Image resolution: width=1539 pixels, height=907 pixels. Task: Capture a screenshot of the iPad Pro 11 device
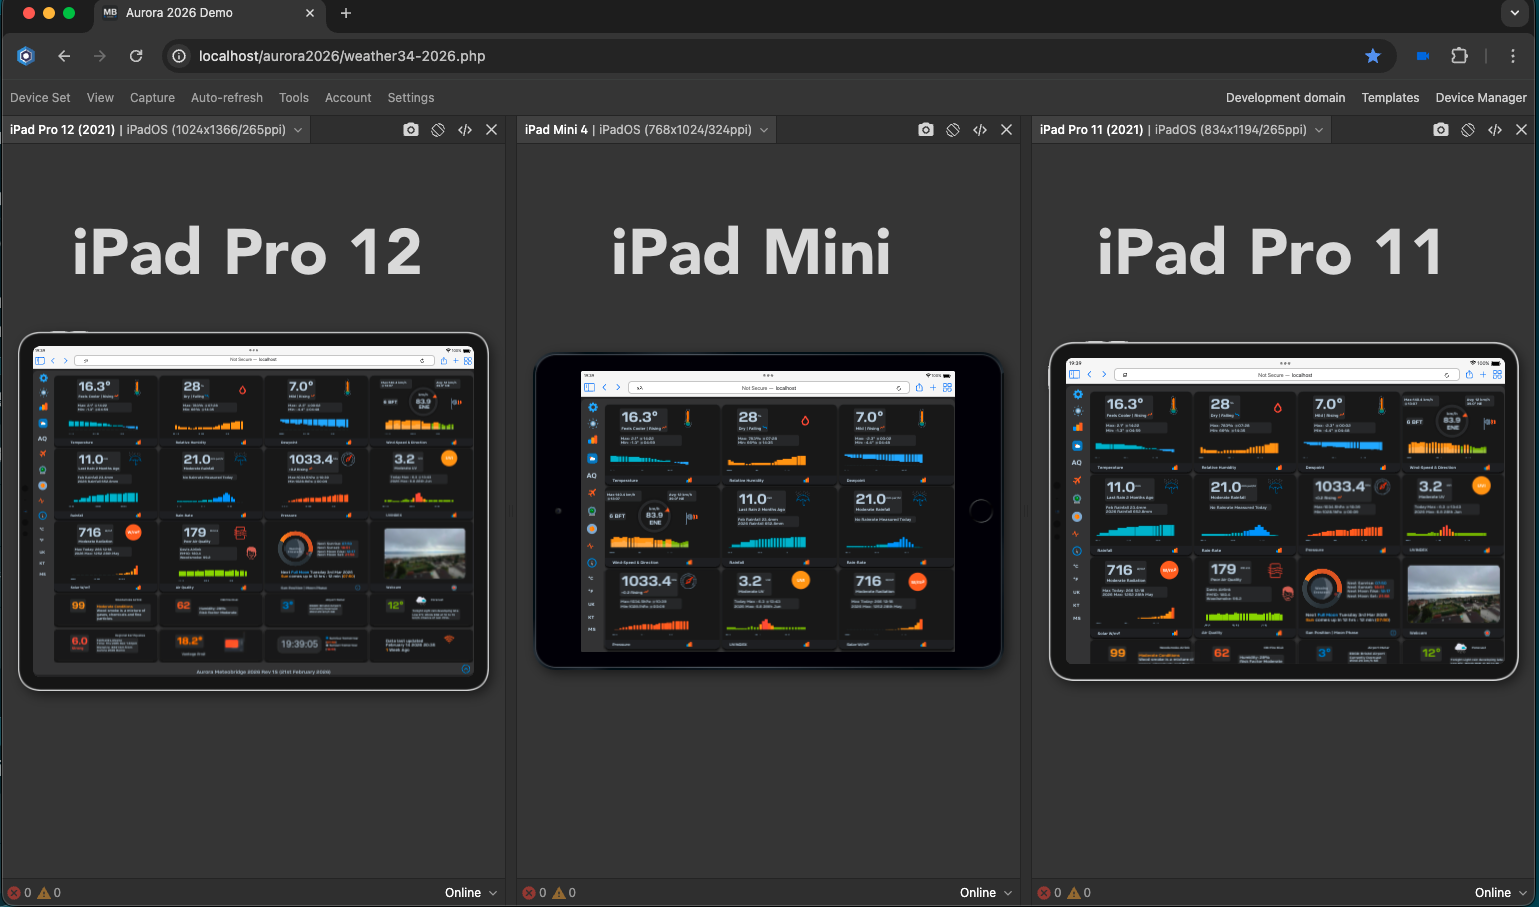(x=1440, y=129)
